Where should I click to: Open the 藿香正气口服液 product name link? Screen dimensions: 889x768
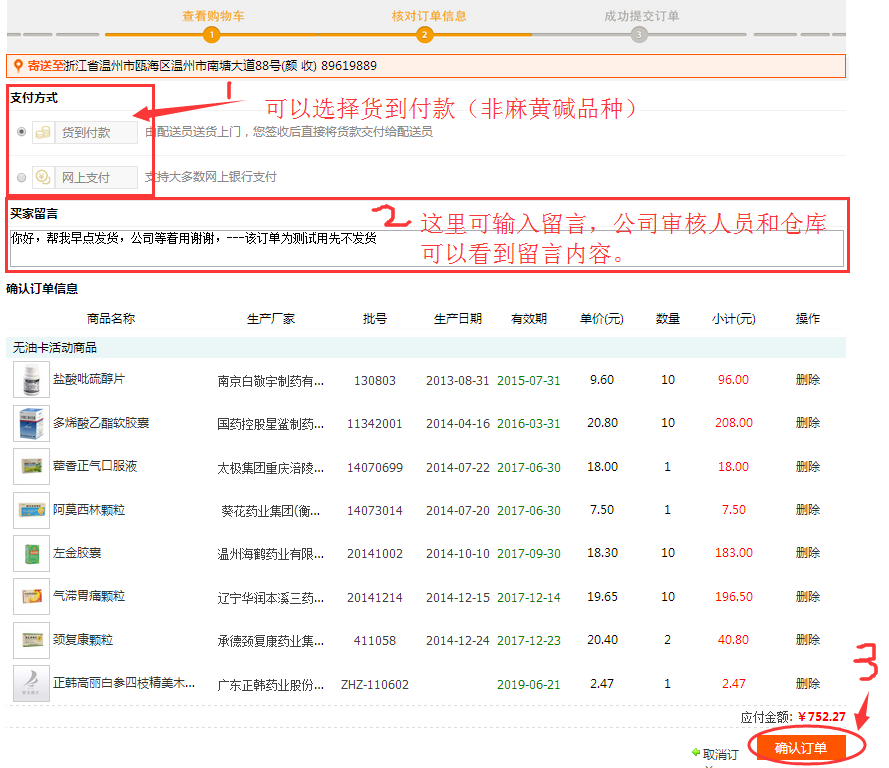pyautogui.click(x=95, y=466)
